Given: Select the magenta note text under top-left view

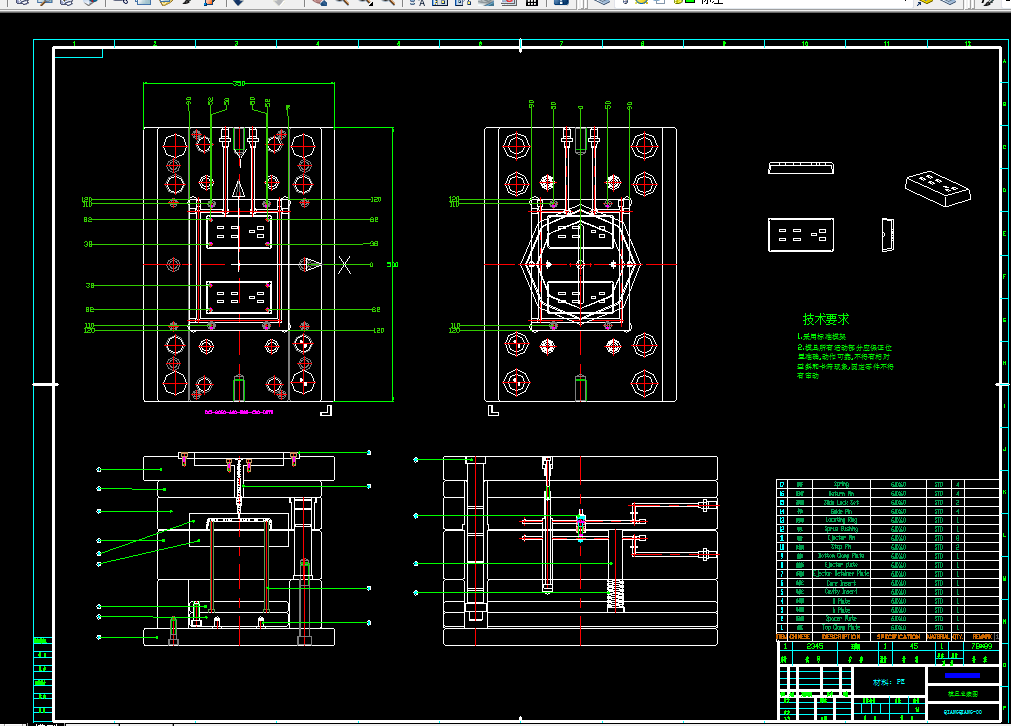Looking at the screenshot, I should [x=239, y=412].
